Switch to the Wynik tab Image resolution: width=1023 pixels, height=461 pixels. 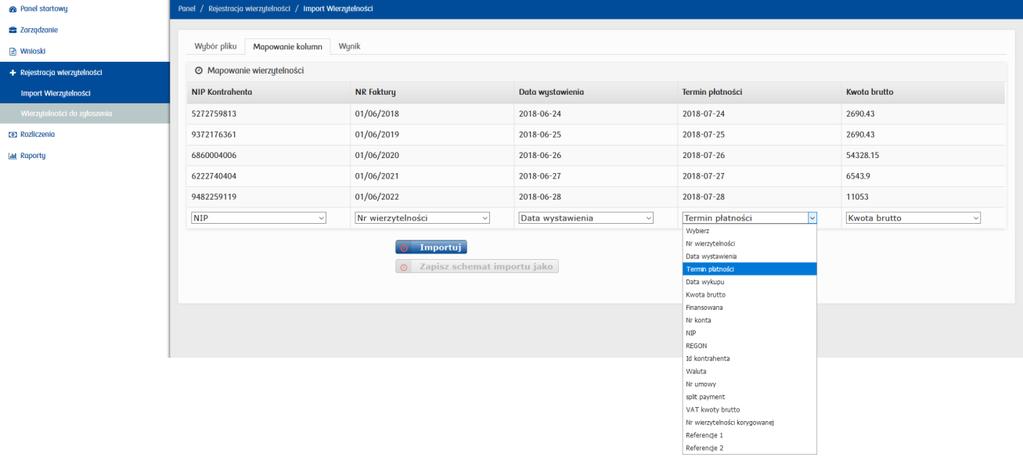pos(349,46)
